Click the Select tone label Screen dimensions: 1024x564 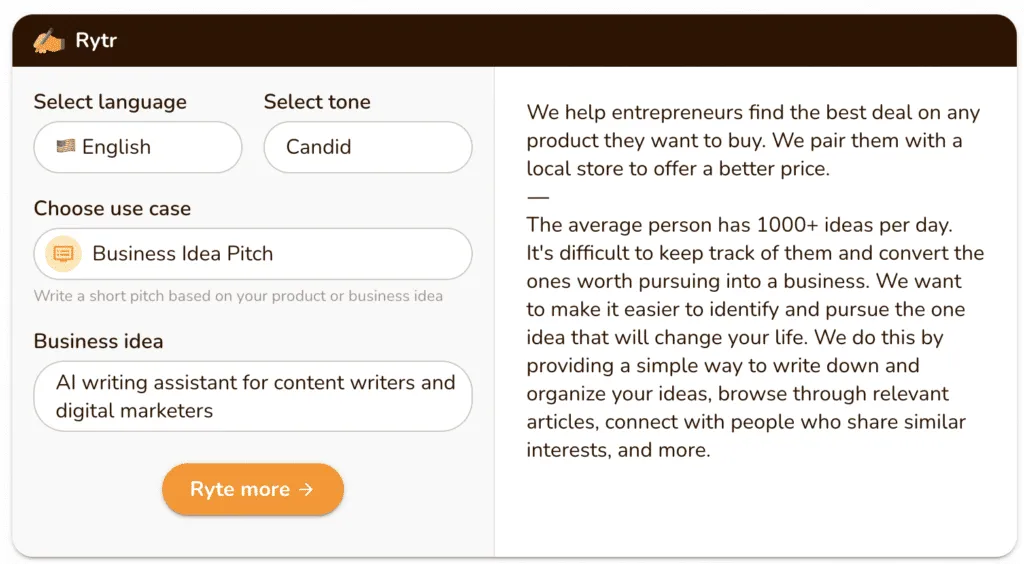(x=317, y=102)
